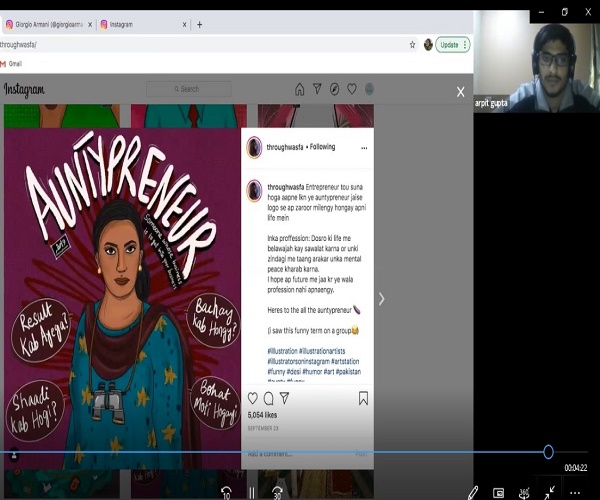
Task: Open the #pakistan hashtag
Action: tap(348, 371)
